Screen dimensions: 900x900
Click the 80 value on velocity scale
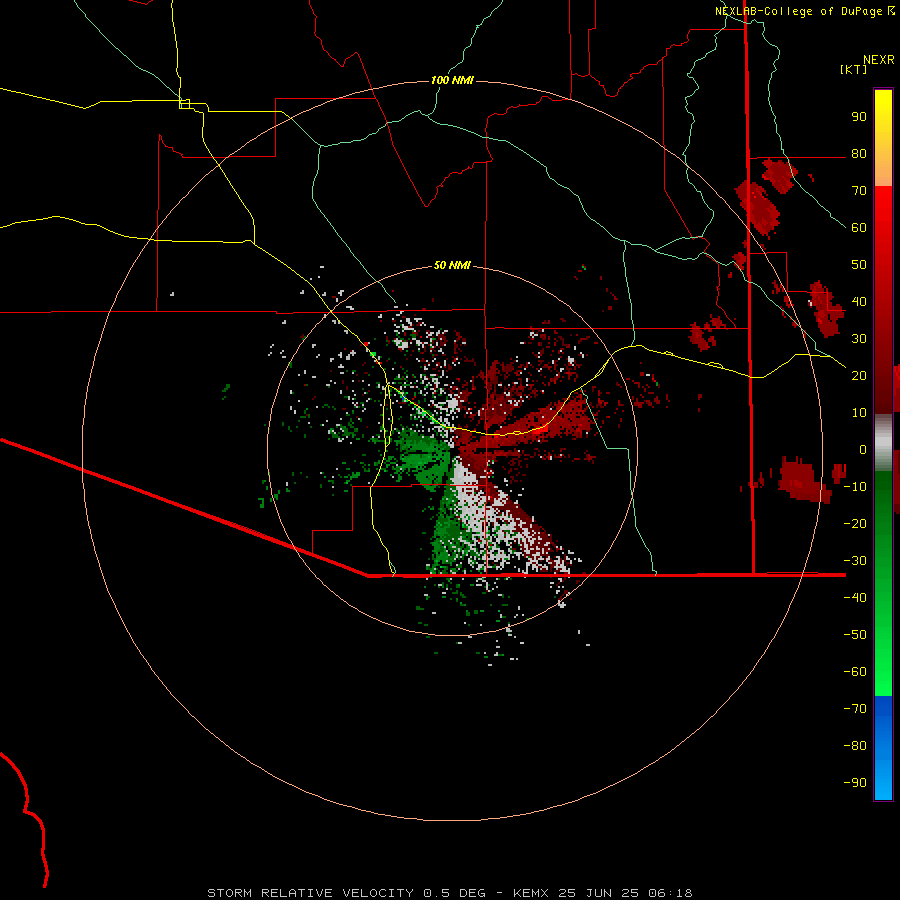click(859, 153)
